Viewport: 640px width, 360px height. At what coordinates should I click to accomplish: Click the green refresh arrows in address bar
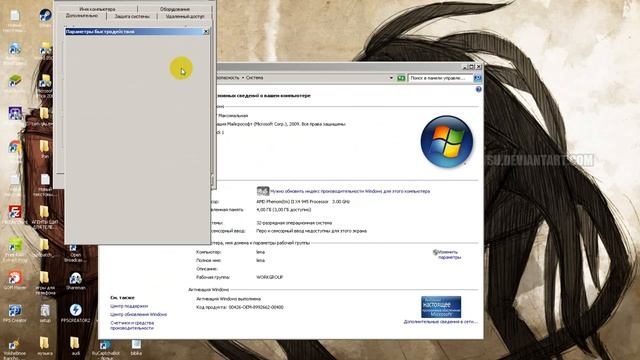tap(401, 78)
